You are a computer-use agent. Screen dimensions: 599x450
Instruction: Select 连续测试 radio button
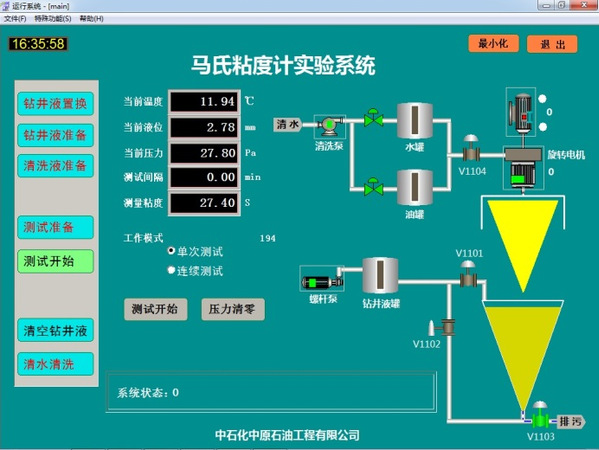pyautogui.click(x=171, y=270)
